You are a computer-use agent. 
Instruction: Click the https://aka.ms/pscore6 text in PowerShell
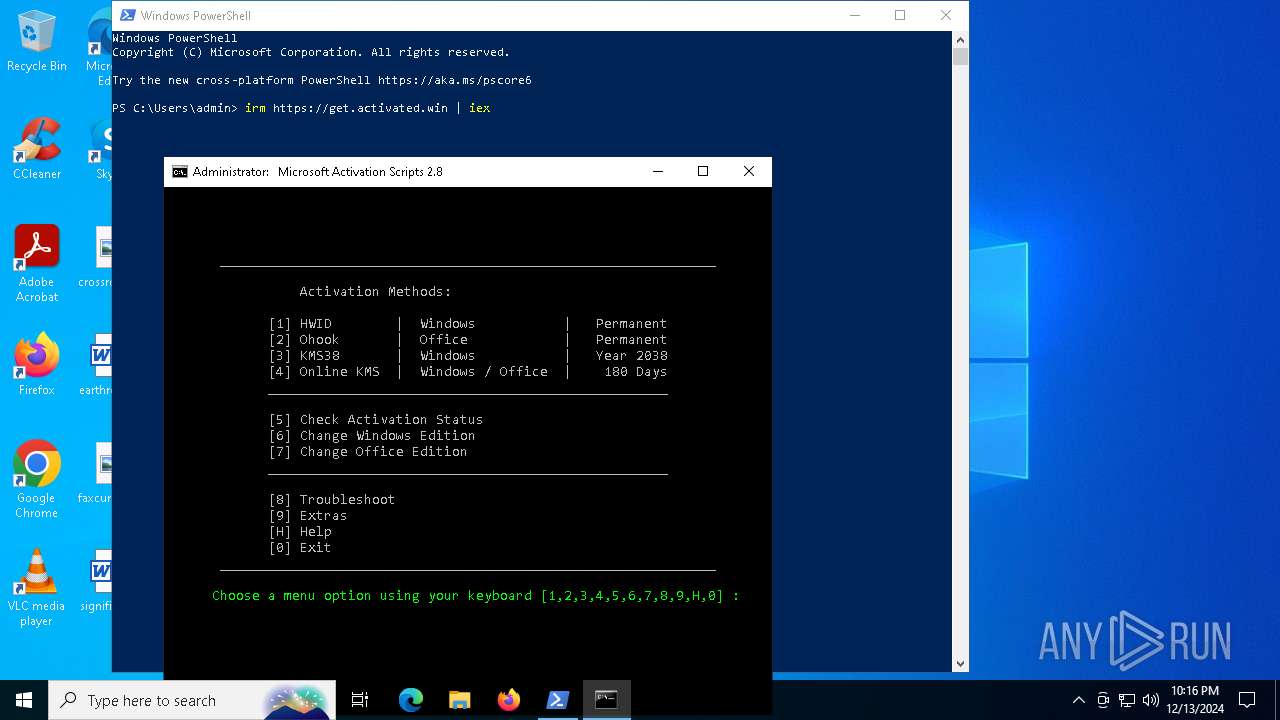[x=455, y=80]
